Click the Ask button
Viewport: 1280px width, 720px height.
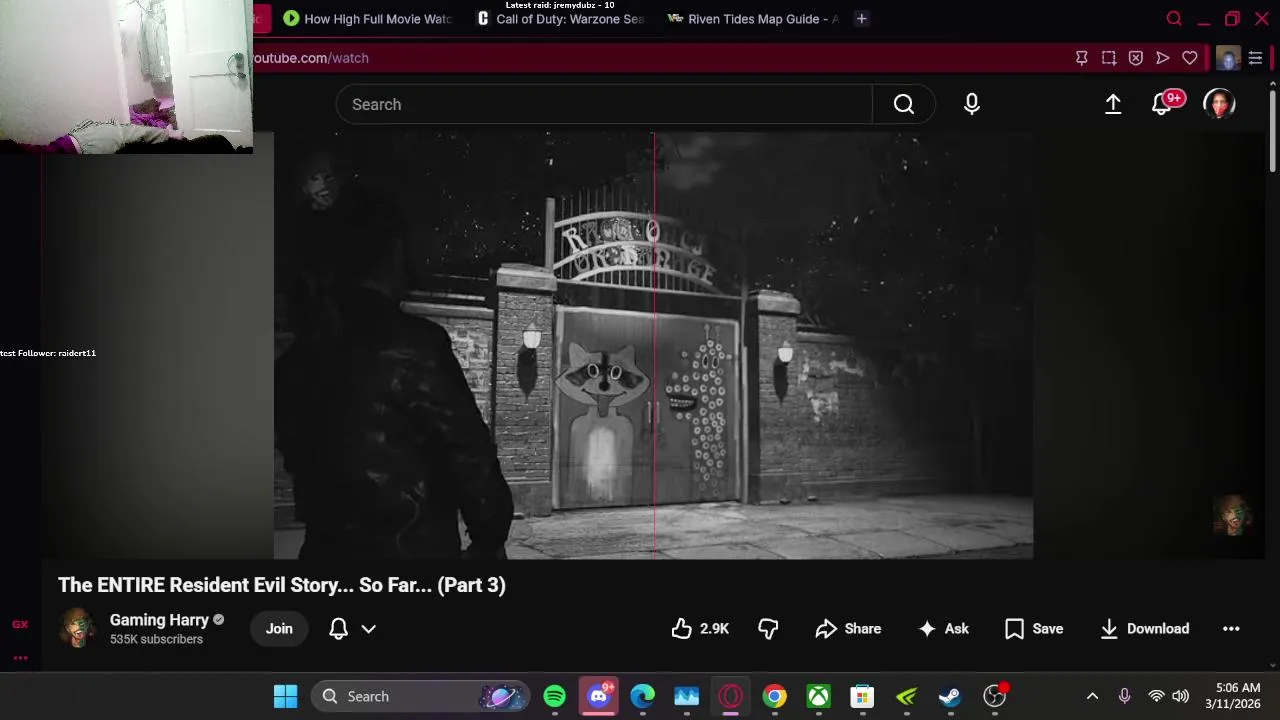click(x=943, y=628)
